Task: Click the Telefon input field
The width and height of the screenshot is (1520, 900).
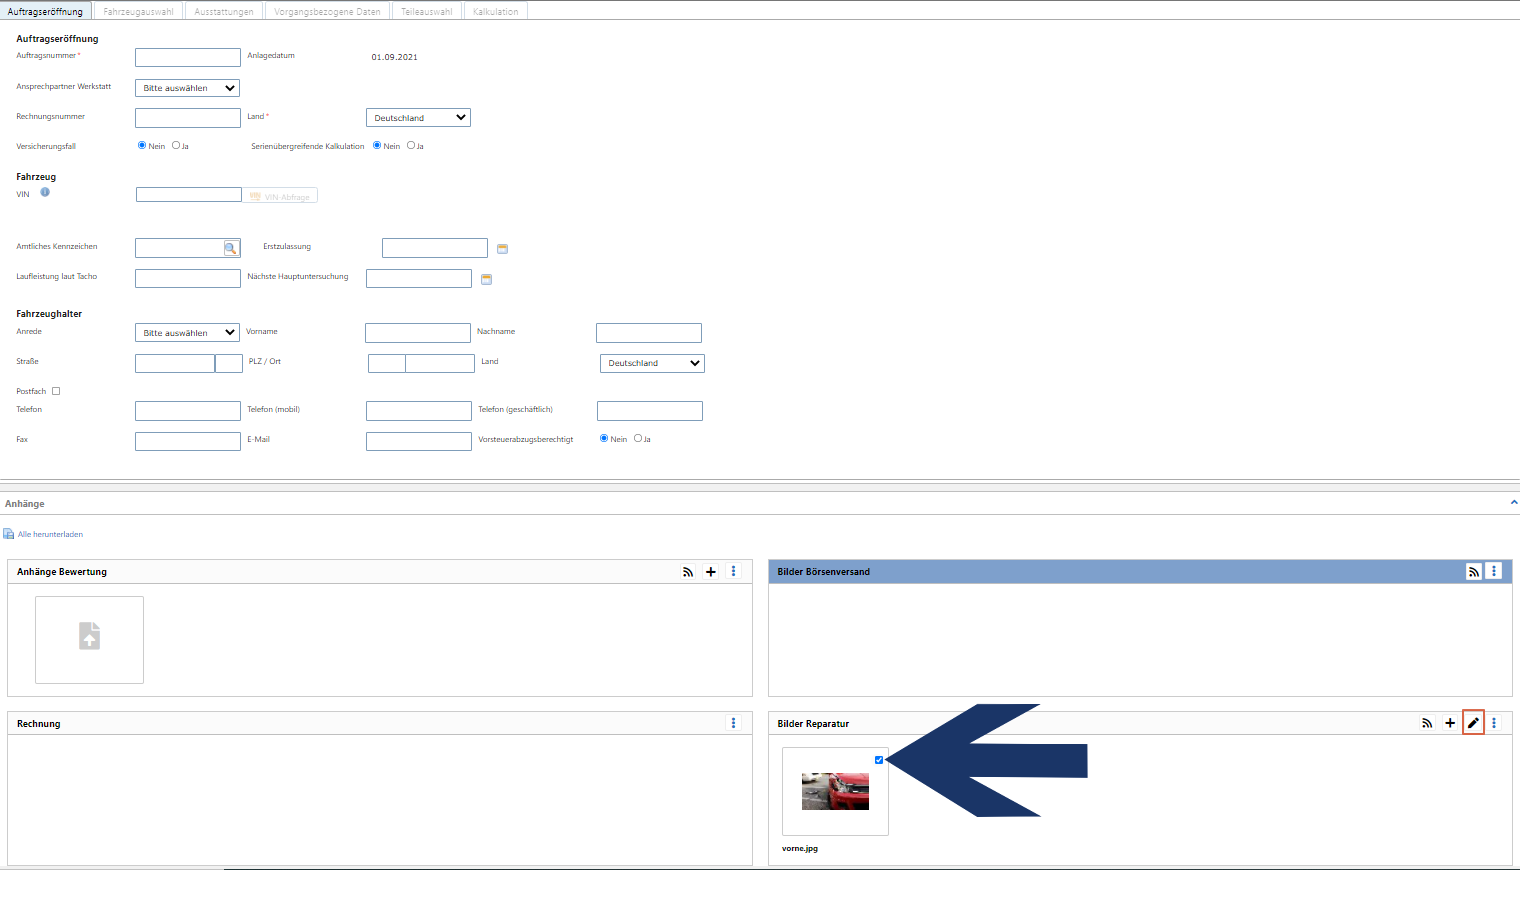Action: pos(188,411)
